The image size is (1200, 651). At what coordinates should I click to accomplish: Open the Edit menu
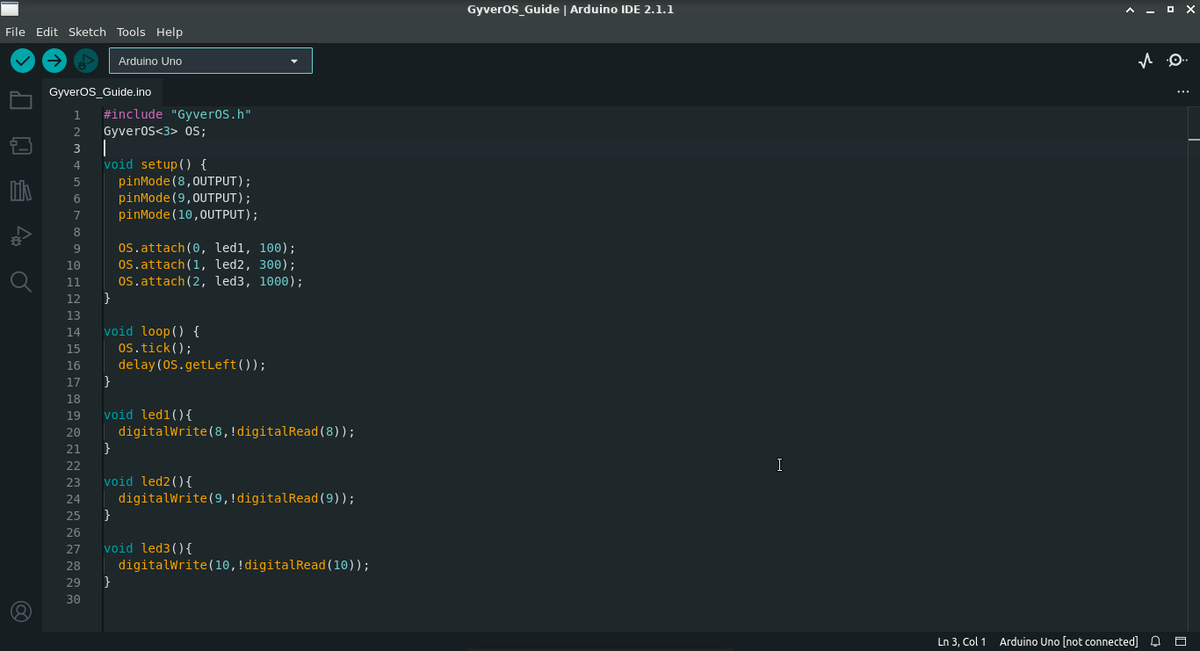47,32
